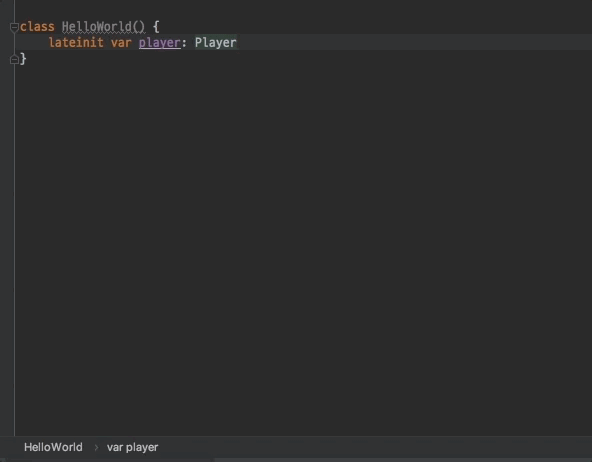Select HelloWorld in the breadcrumb bar
592x462 pixels.
pos(53,447)
